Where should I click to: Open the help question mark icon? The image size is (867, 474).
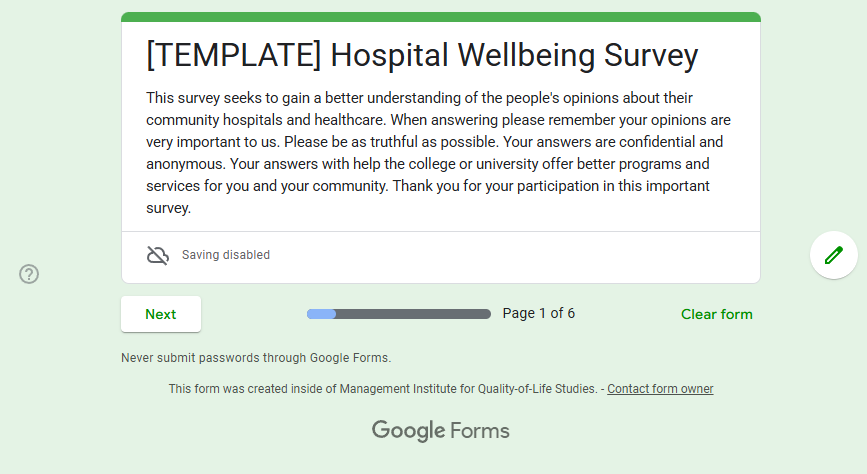click(x=29, y=274)
